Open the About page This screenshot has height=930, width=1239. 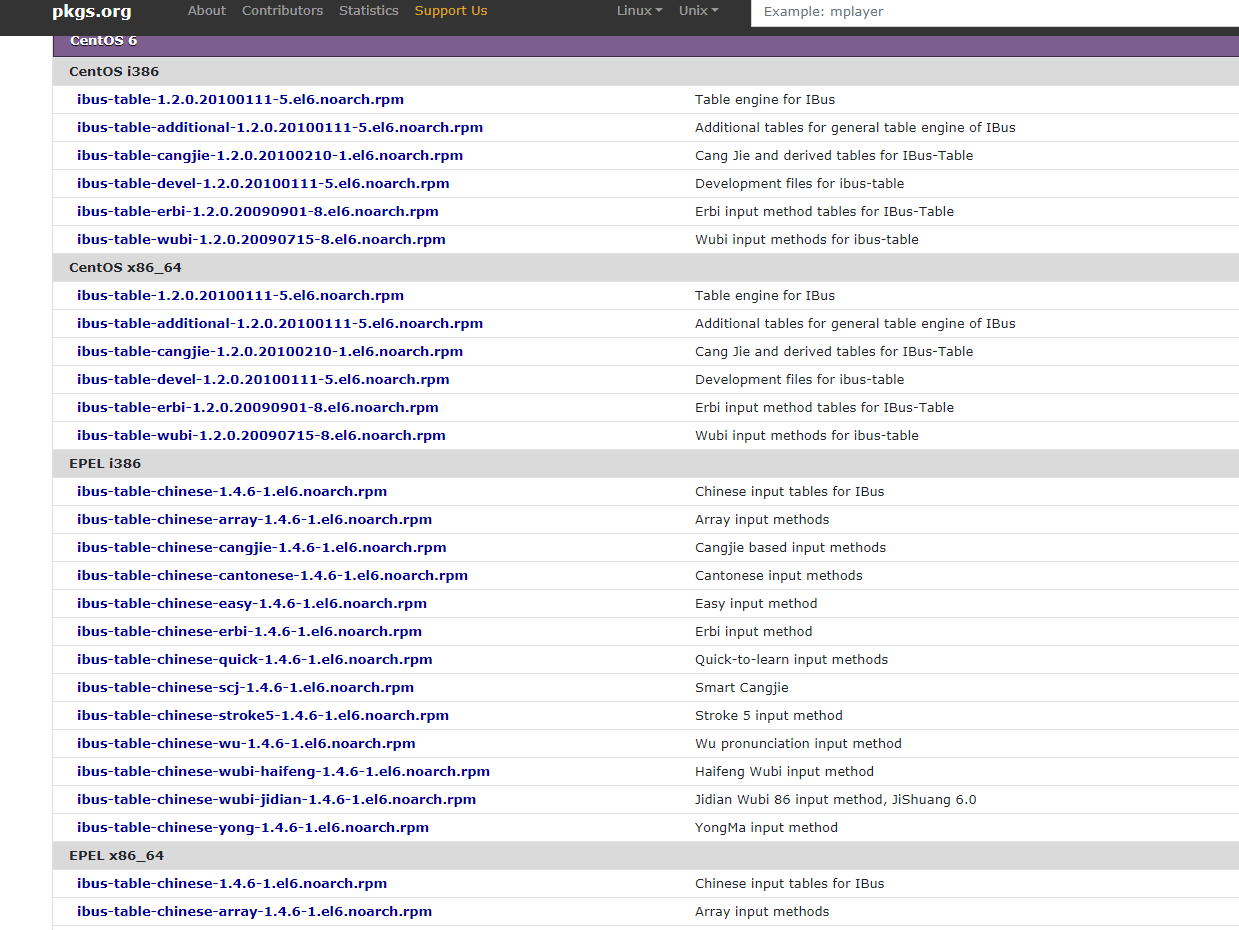[x=206, y=11]
